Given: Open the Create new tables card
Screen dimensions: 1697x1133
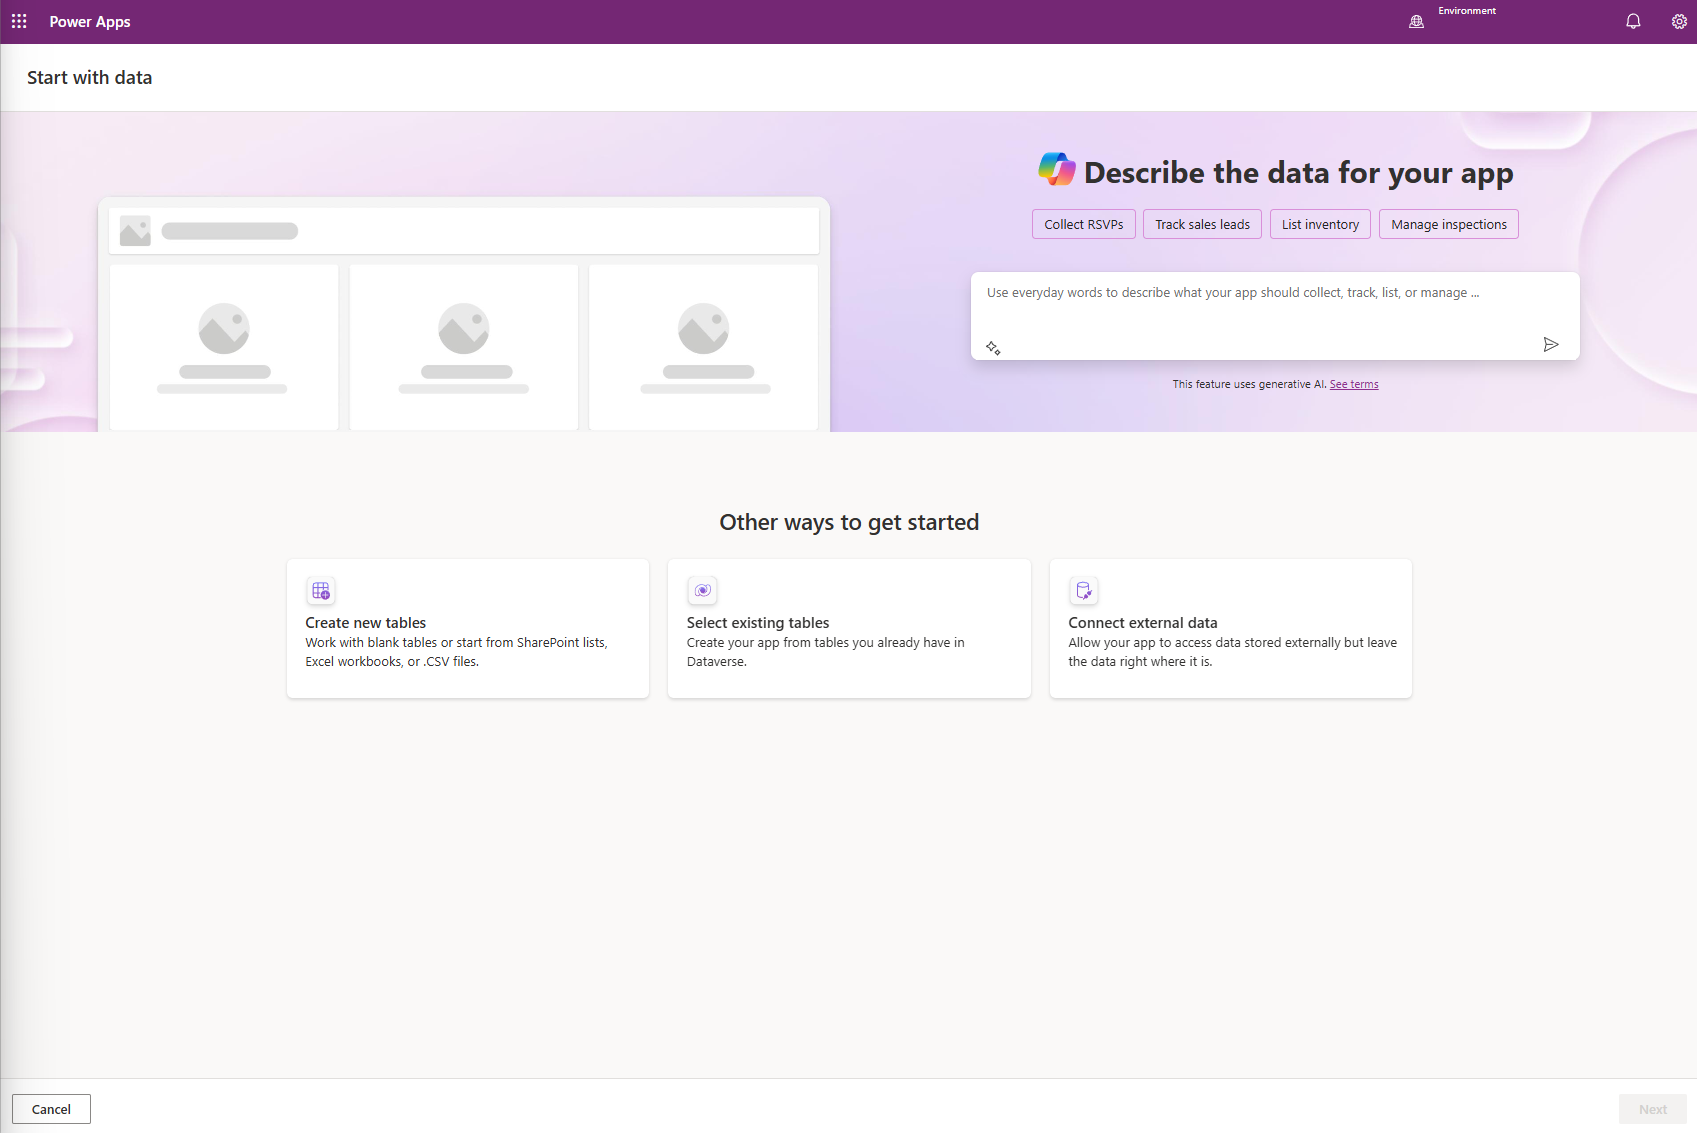Looking at the screenshot, I should 468,628.
